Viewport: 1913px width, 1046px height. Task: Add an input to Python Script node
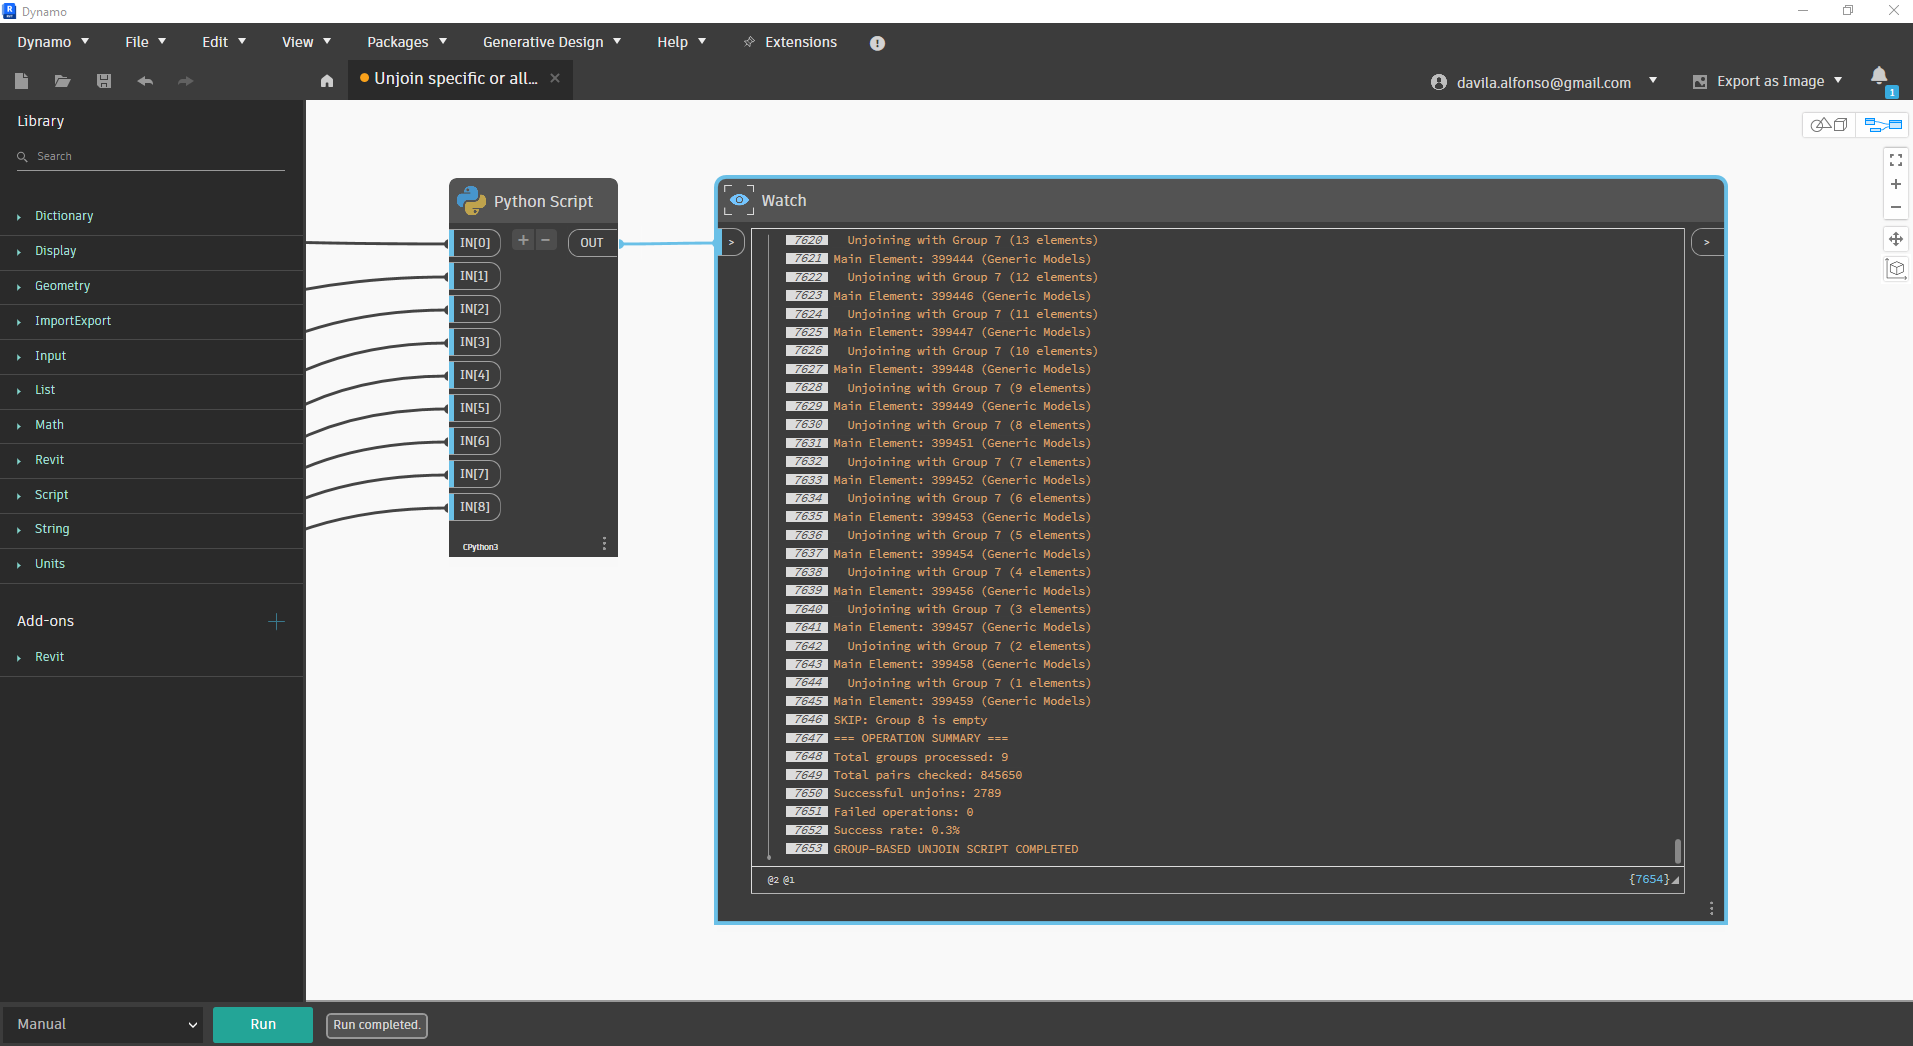coord(522,240)
